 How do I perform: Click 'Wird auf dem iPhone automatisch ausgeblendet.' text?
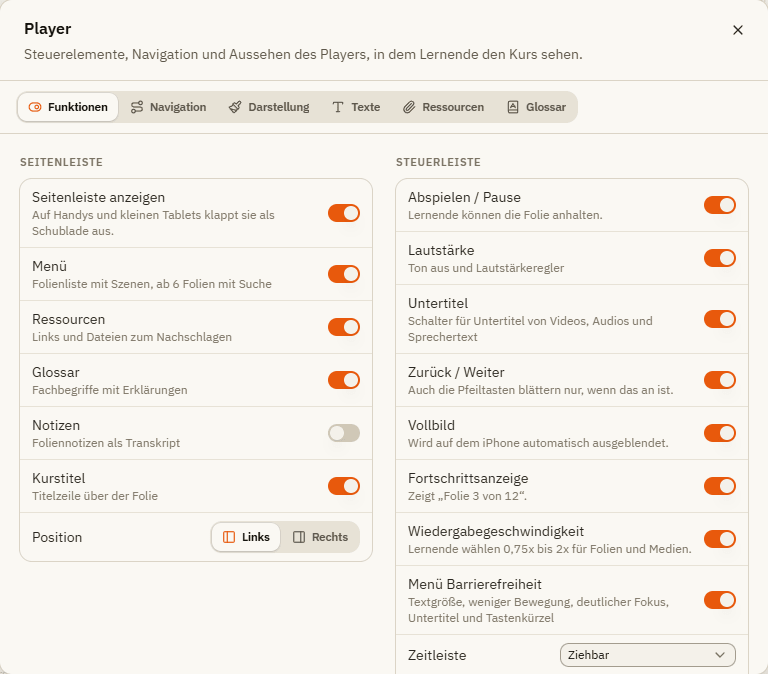pyautogui.click(x=538, y=443)
